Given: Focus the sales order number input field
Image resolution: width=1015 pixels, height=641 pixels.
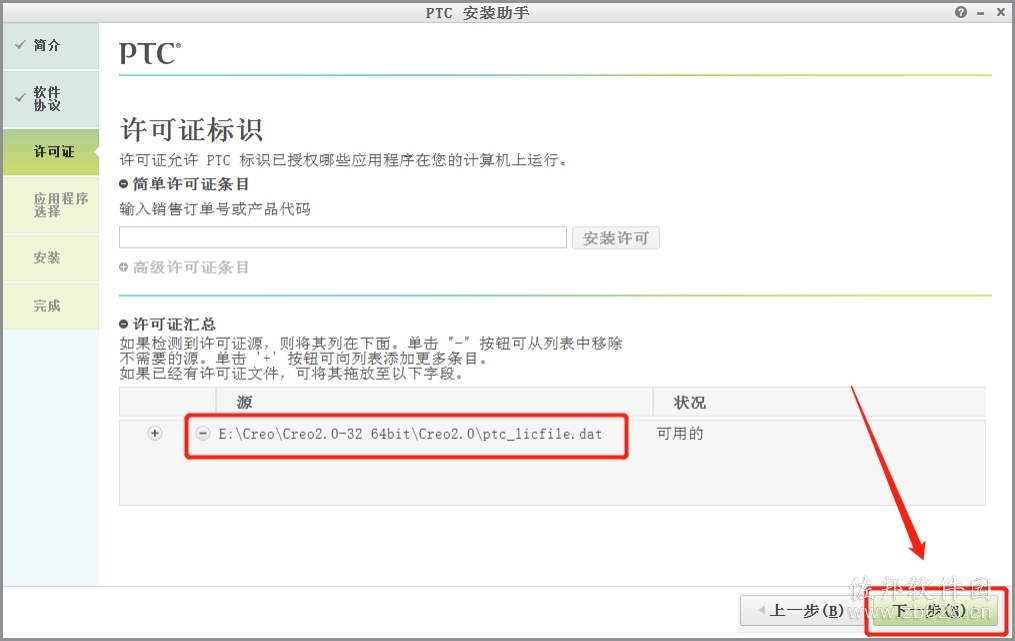Looking at the screenshot, I should pos(343,238).
